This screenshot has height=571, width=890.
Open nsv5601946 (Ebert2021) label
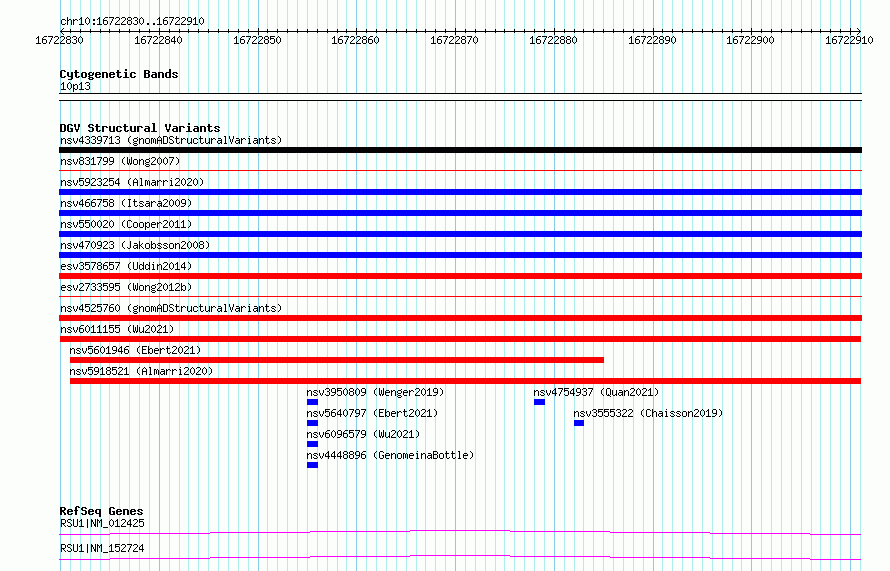(135, 350)
